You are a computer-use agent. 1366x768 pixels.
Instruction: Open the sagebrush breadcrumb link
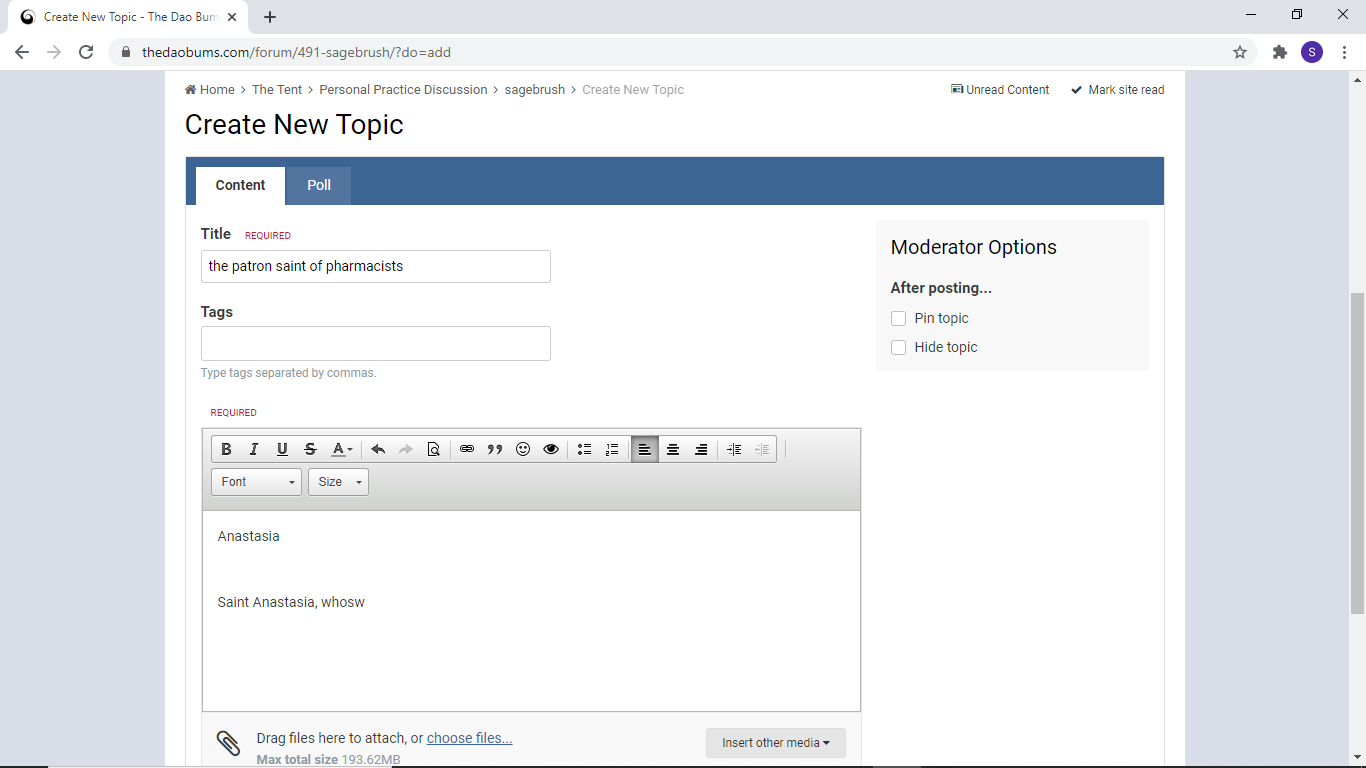click(534, 89)
